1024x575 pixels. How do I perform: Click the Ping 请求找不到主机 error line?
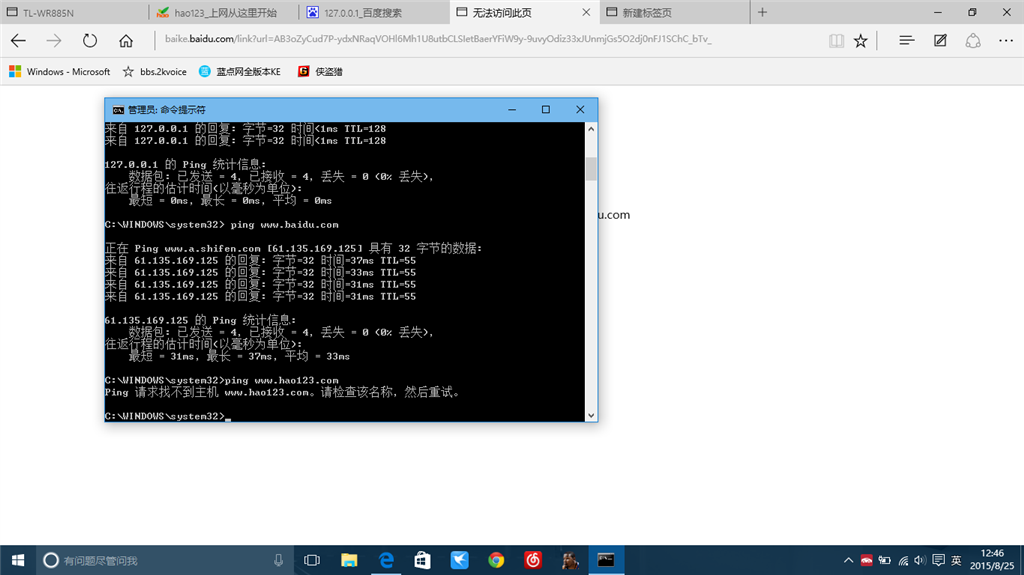coord(283,392)
